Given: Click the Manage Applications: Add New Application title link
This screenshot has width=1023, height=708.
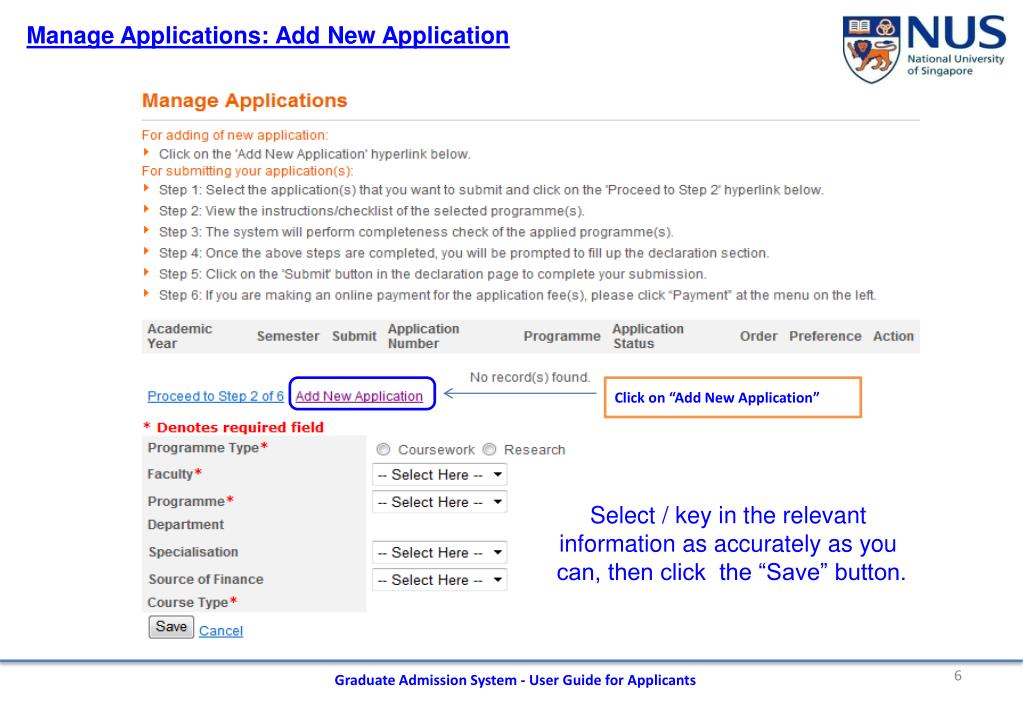Looking at the screenshot, I should pos(267,35).
